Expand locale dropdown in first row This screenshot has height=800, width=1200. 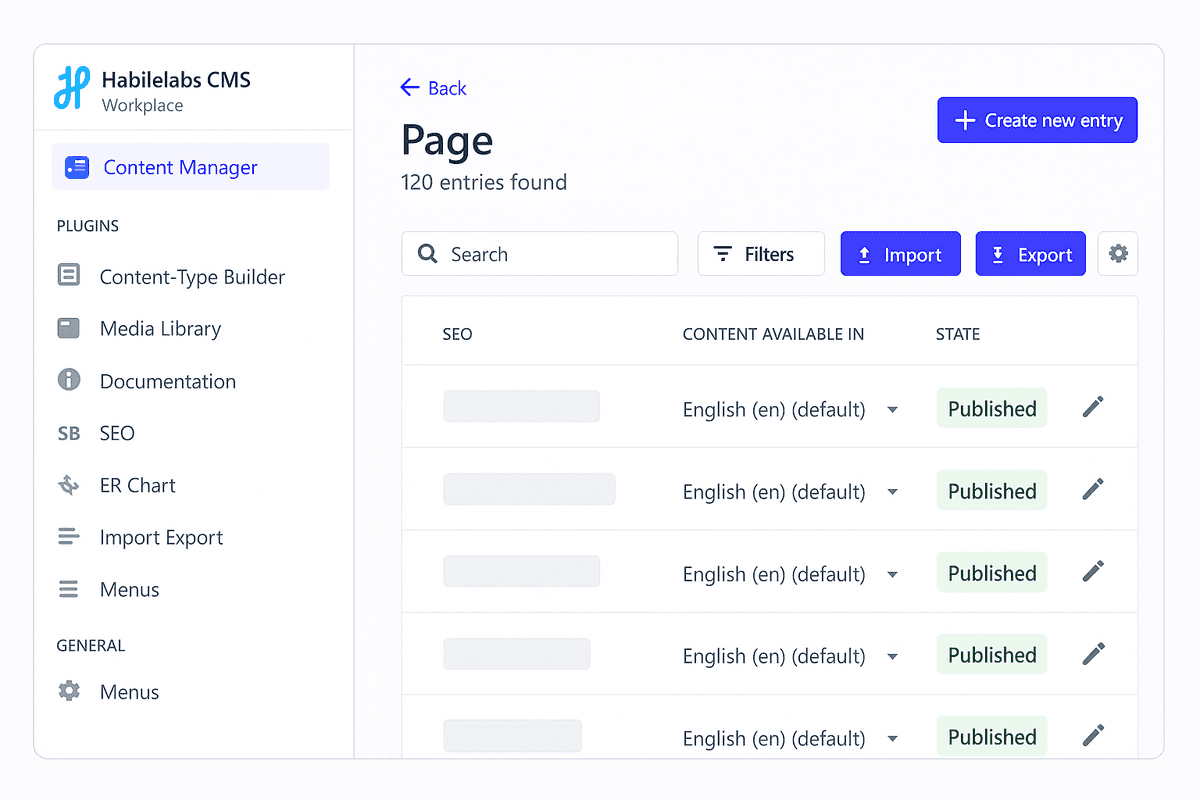[893, 410]
